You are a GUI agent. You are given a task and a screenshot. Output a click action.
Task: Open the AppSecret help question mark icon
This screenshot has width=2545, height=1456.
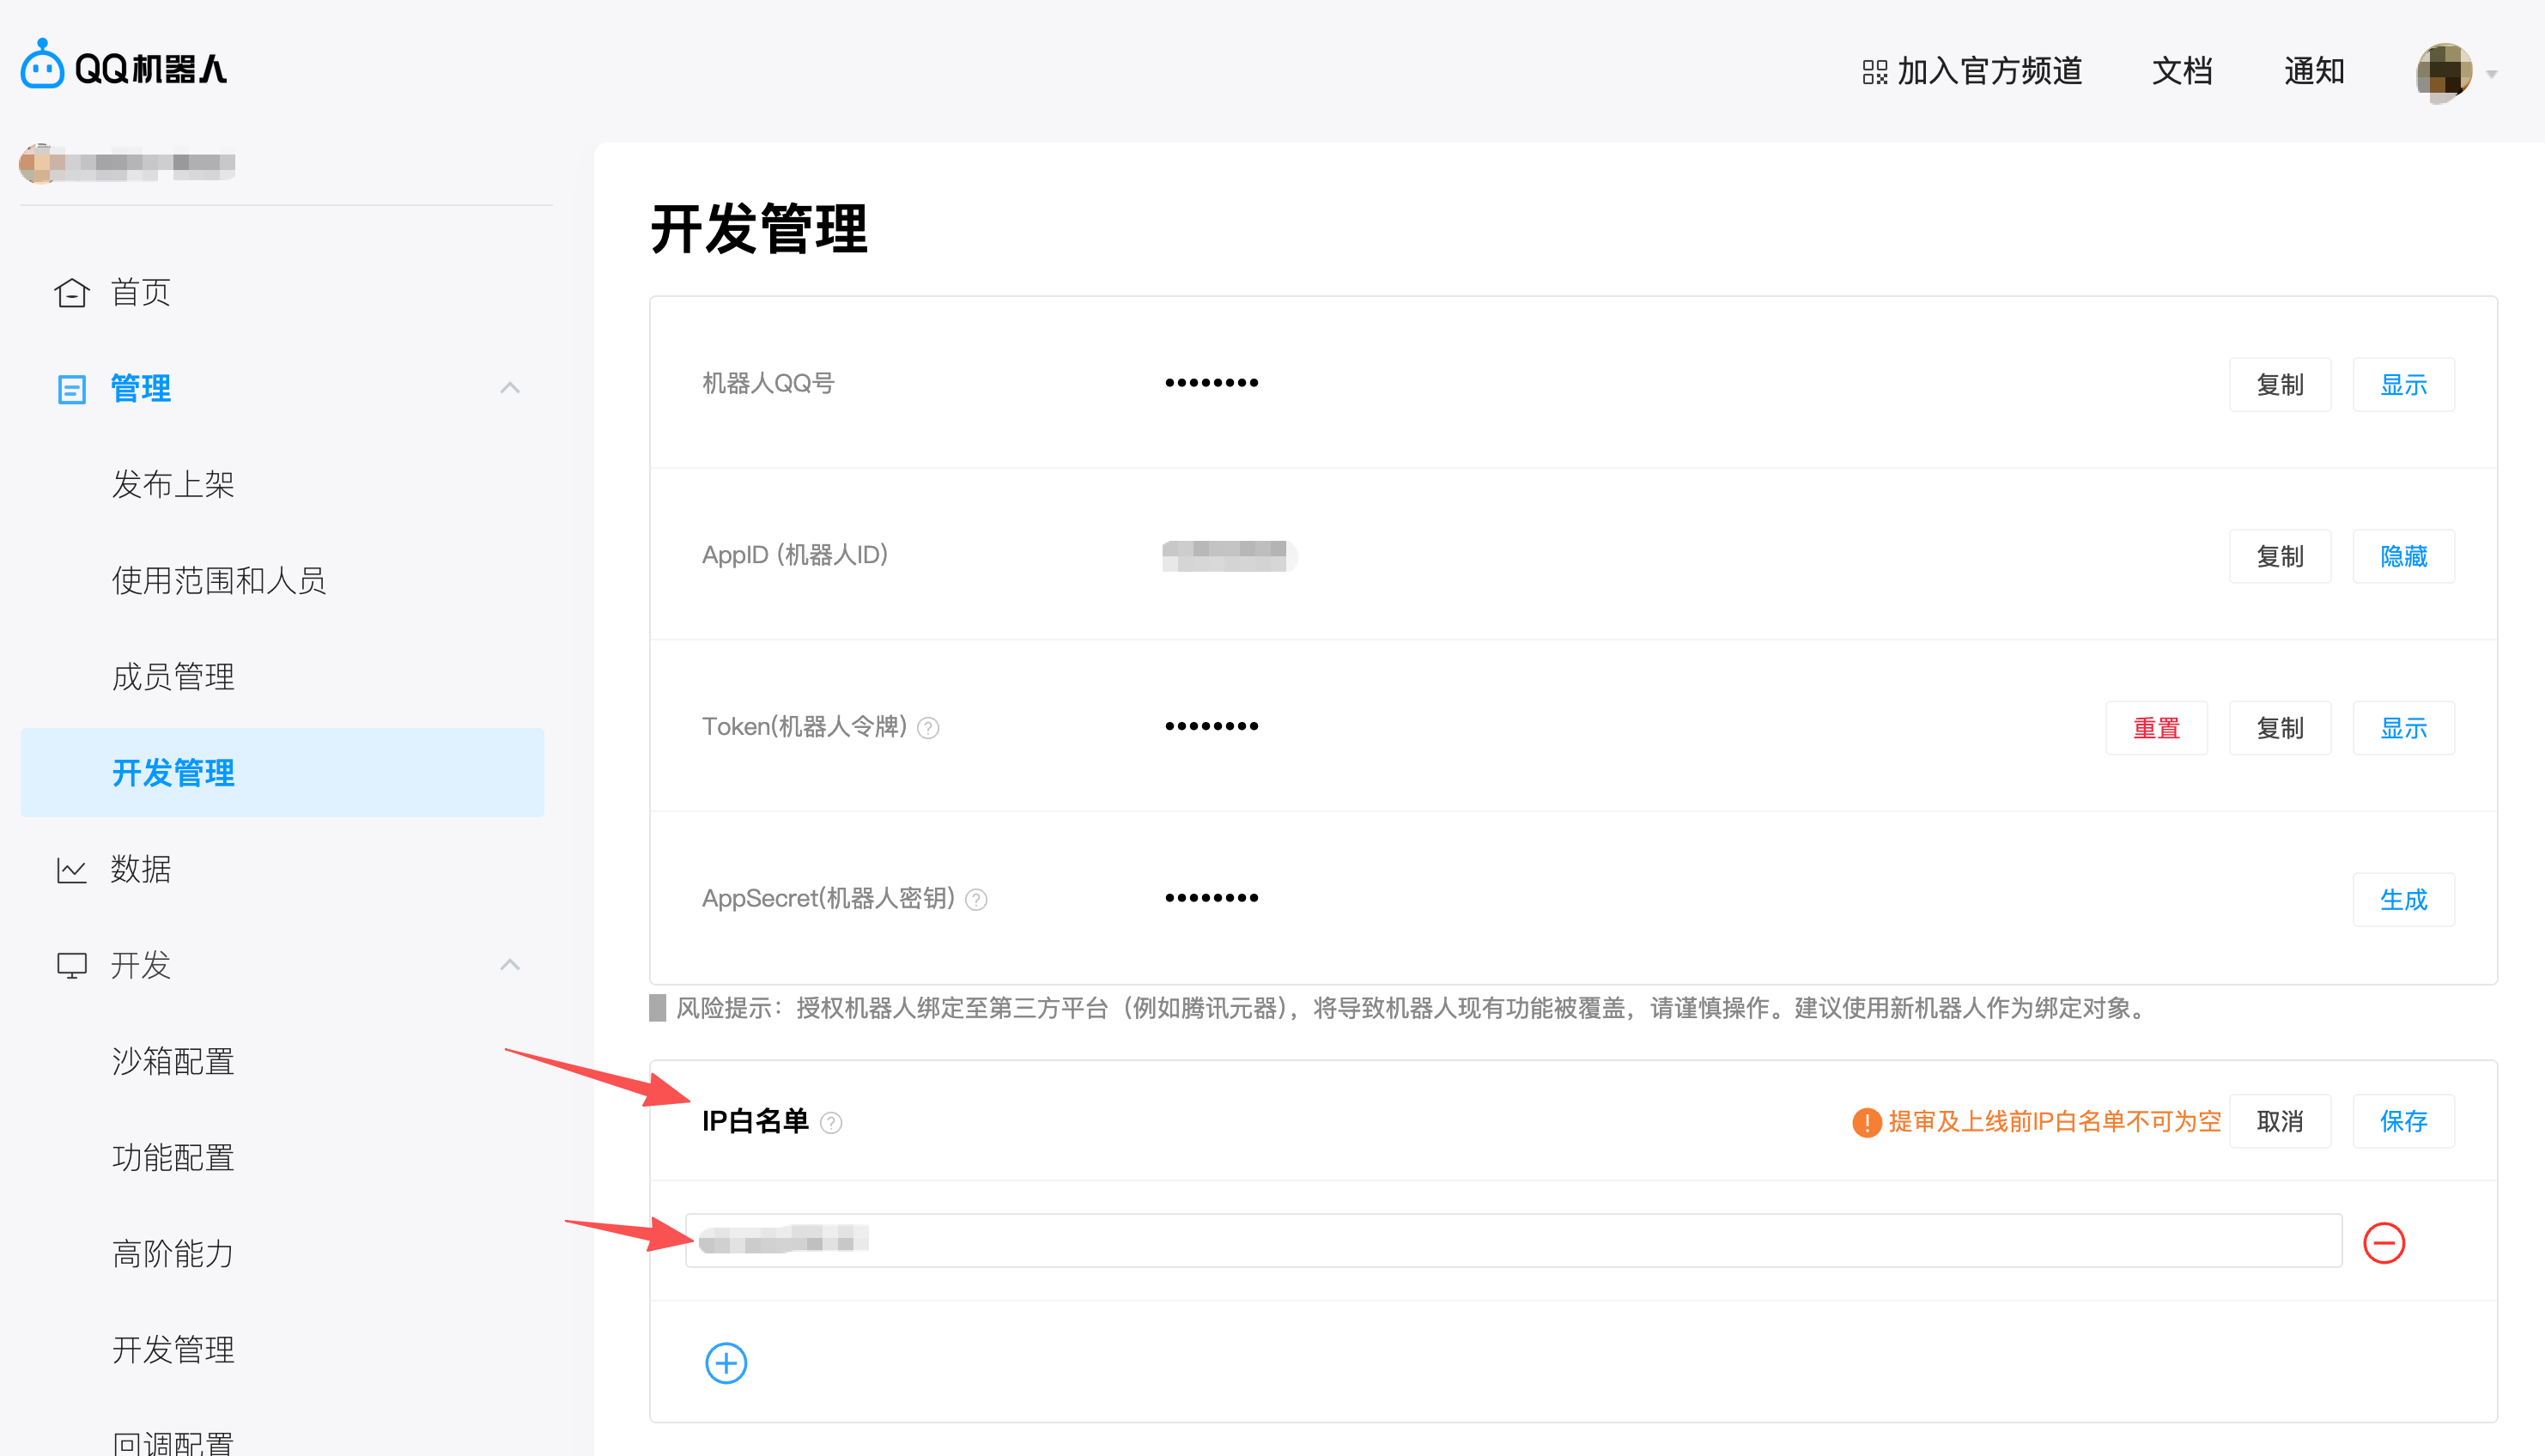coord(975,899)
